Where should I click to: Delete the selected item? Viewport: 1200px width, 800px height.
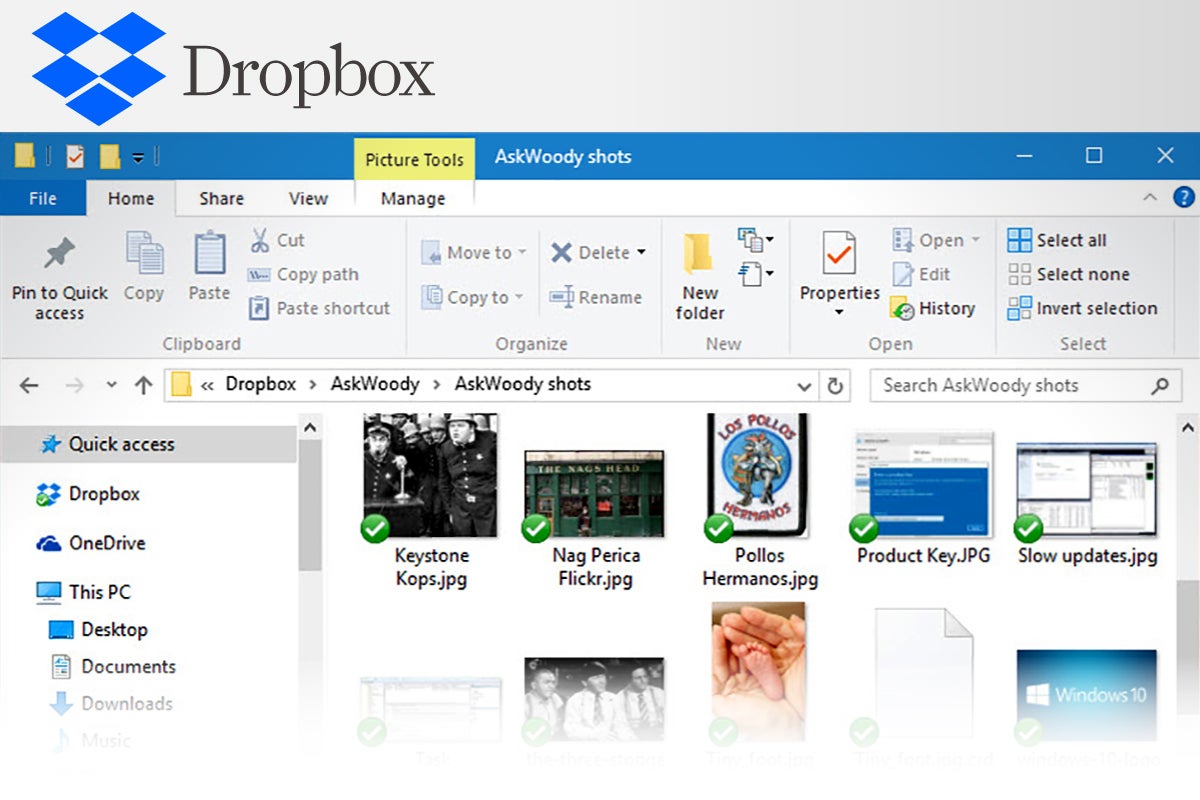coord(588,253)
